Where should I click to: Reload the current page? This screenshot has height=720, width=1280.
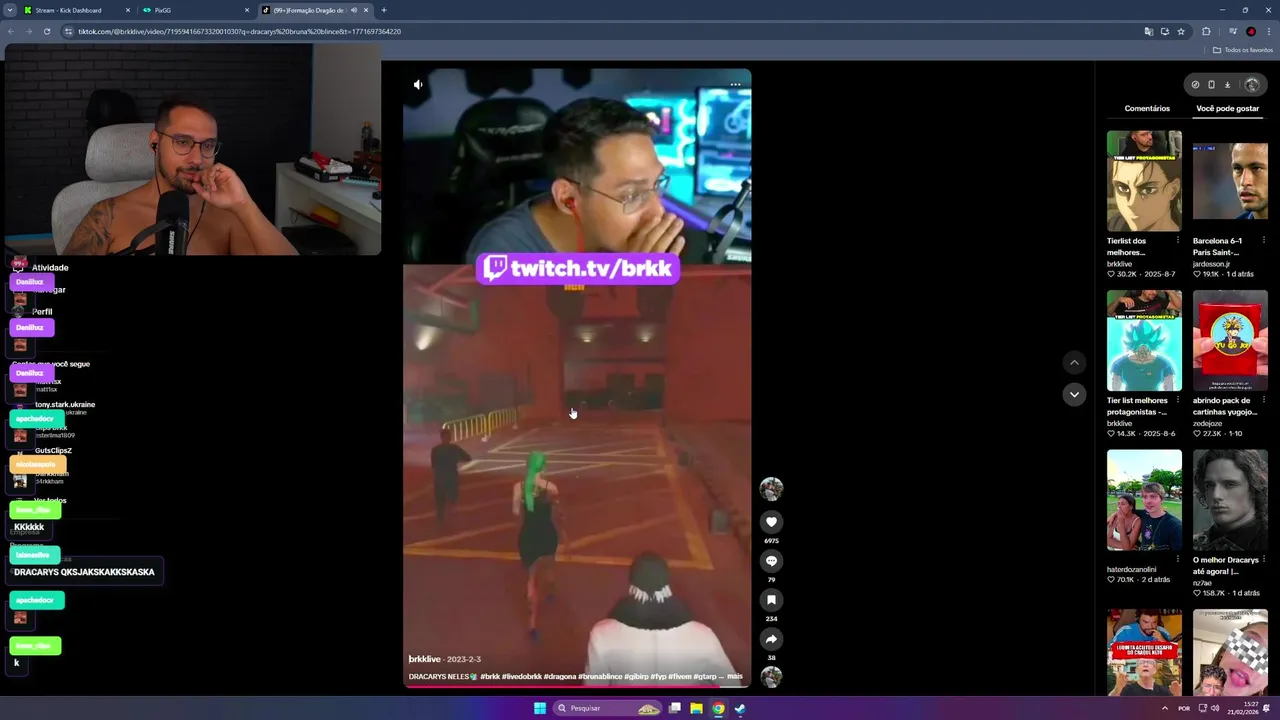pos(46,31)
